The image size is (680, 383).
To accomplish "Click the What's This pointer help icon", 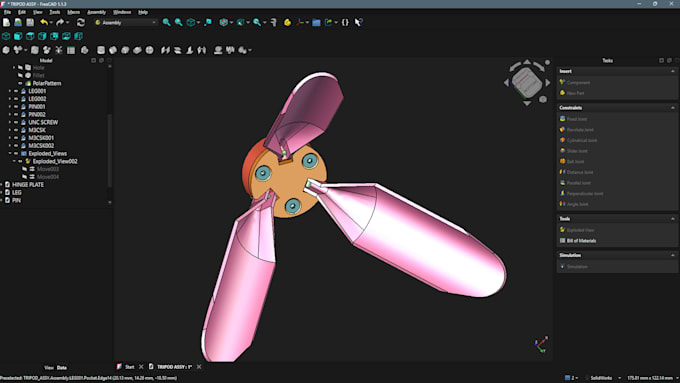I will click(359, 23).
